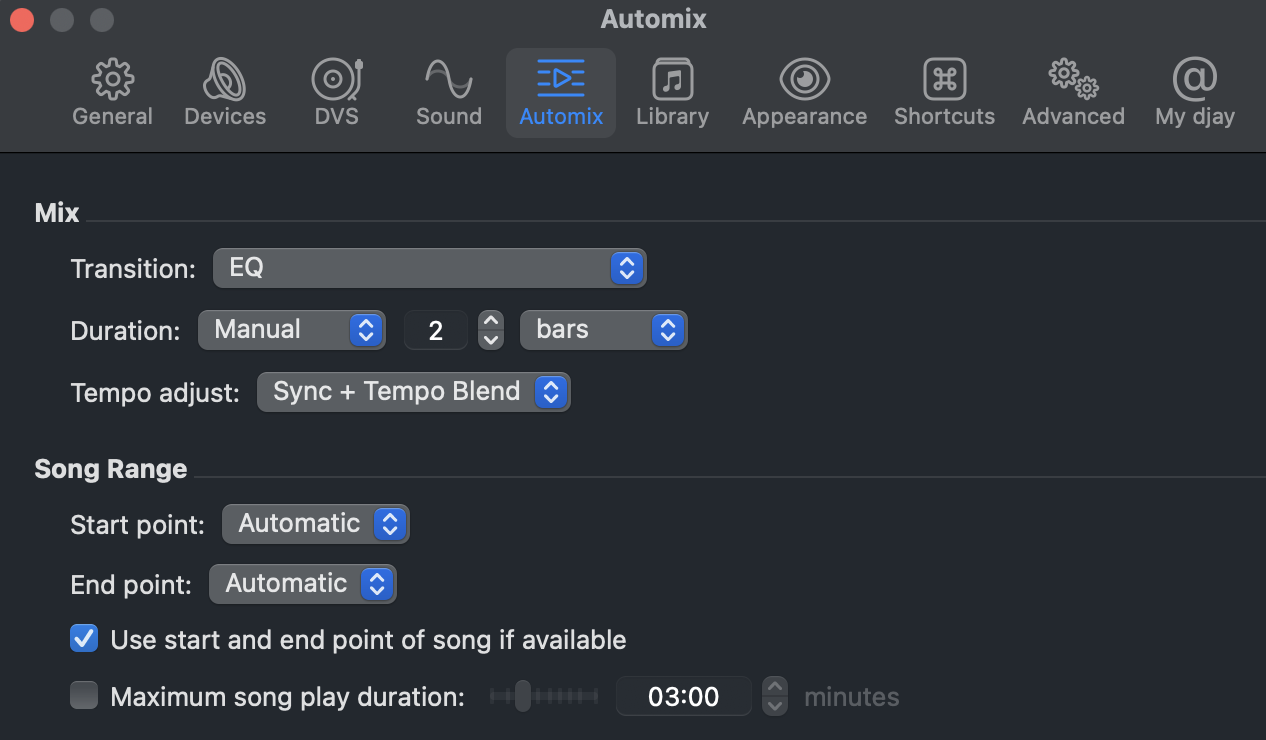1266x740 pixels.
Task: Click the 03:00 minutes stepper arrows
Action: pos(775,696)
